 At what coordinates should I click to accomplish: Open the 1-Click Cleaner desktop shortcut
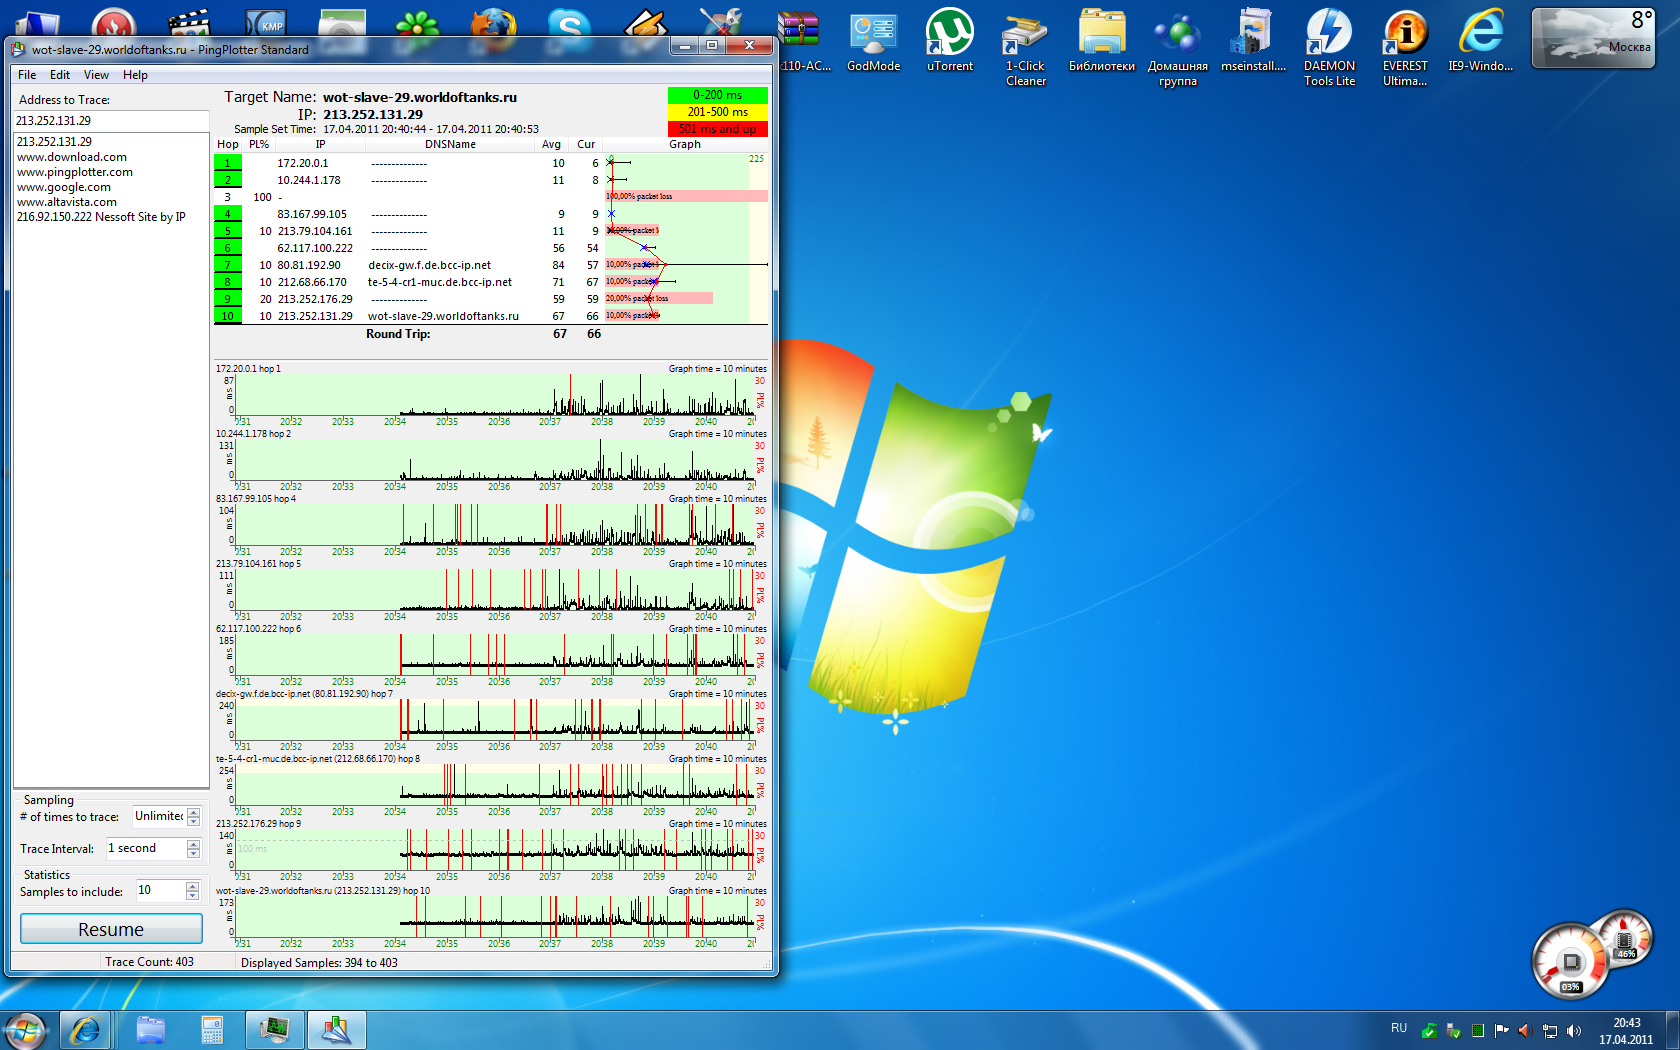[x=1026, y=47]
